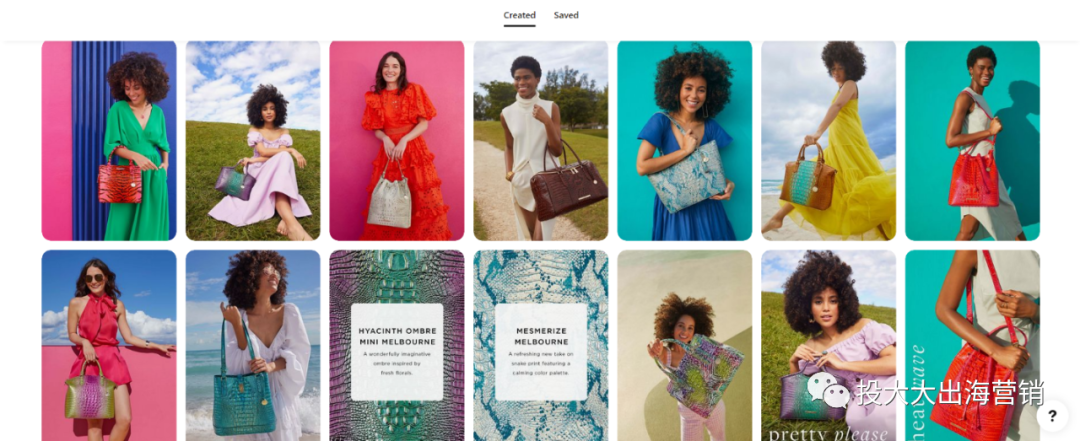Click the Mesmerize Melbourne description text card
Viewport: 1080px width, 441px height.
pyautogui.click(x=541, y=352)
